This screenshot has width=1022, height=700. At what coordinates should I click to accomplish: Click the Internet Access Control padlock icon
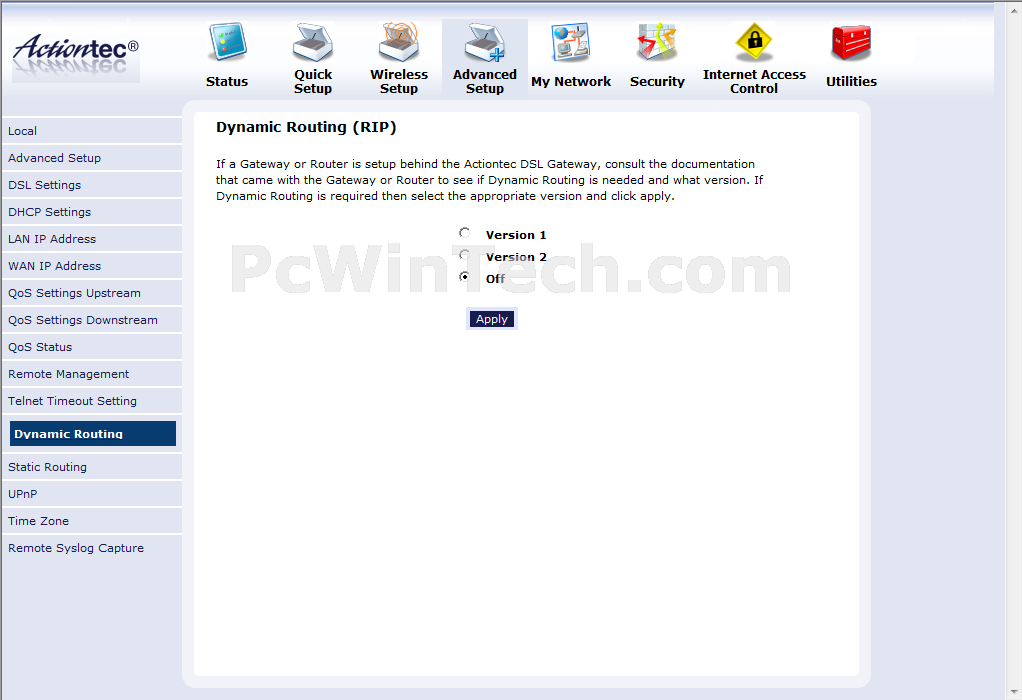[x=754, y=42]
